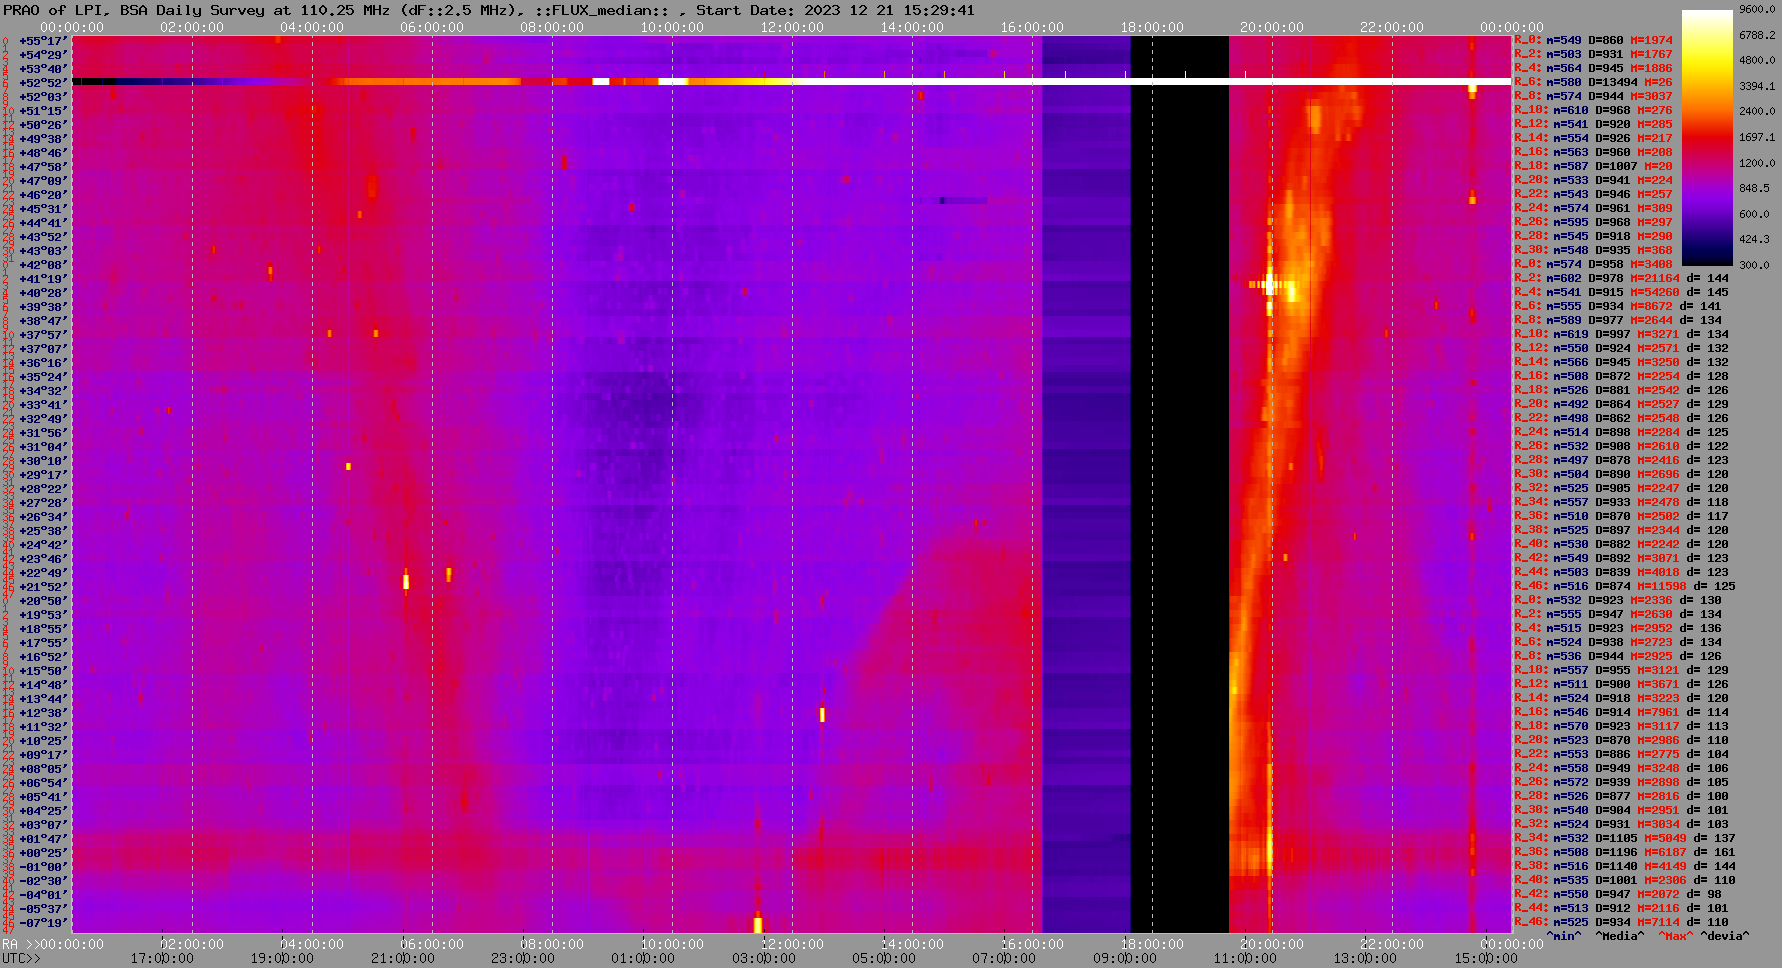The height and width of the screenshot is (968, 1782).
Task: Click the 1697.1 color scale value
Action: (x=1757, y=137)
